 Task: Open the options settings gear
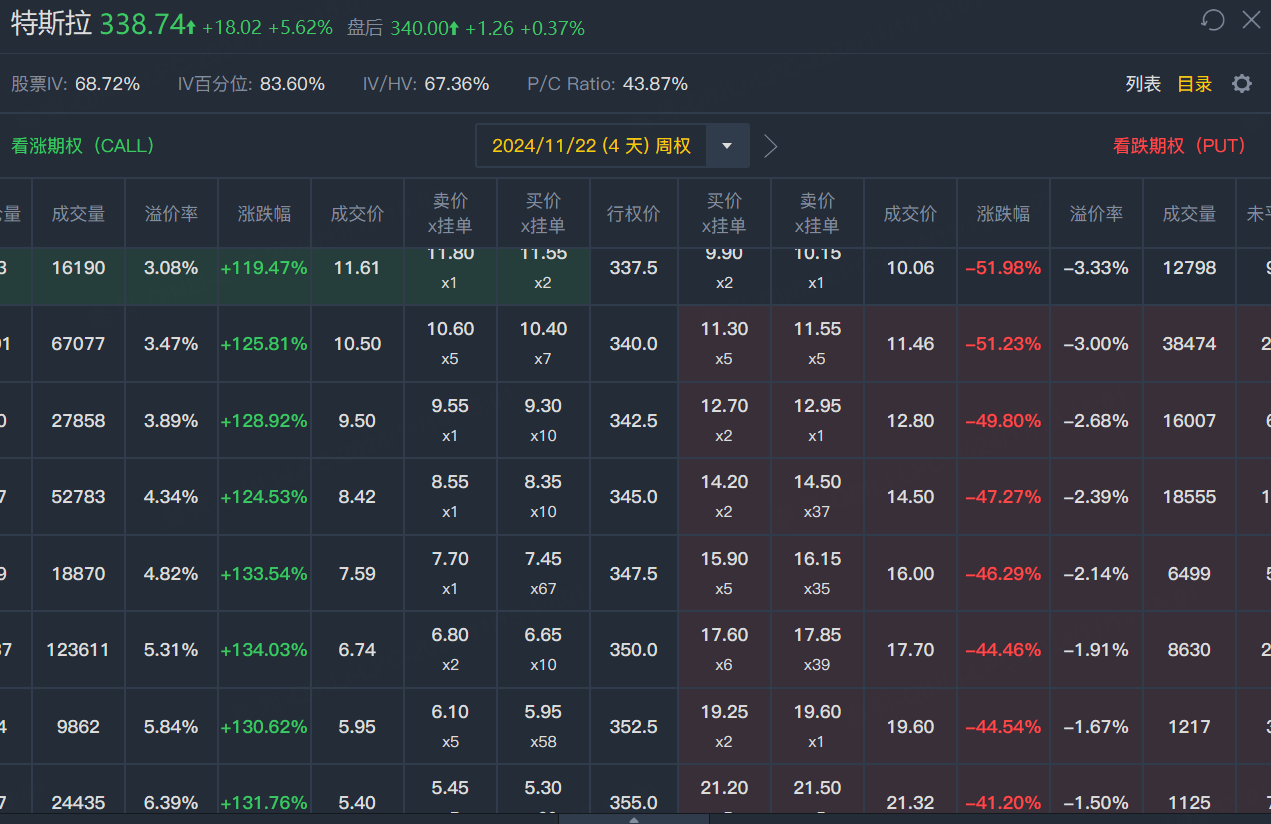[1242, 84]
